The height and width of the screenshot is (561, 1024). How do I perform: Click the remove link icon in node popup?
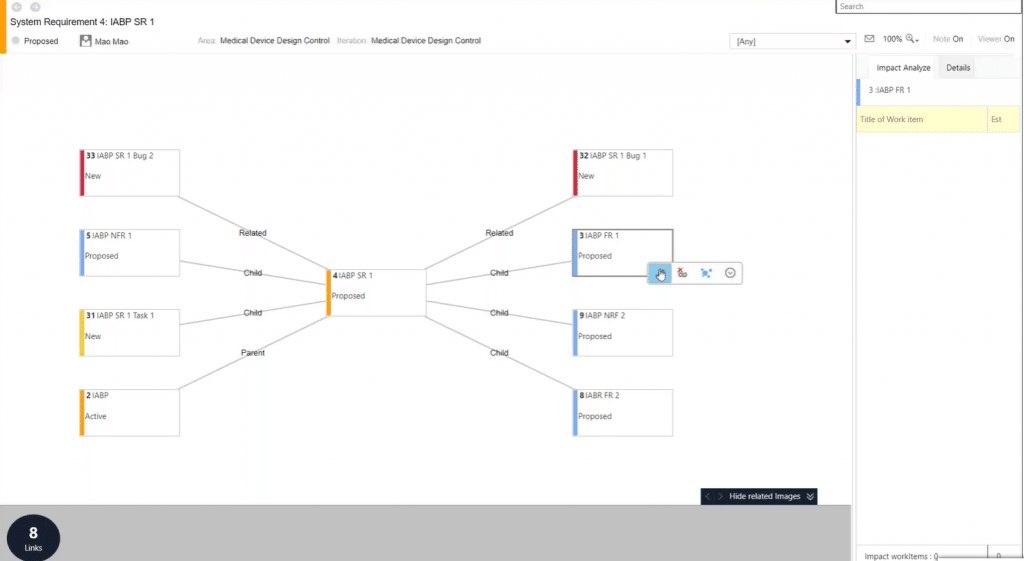tap(682, 273)
